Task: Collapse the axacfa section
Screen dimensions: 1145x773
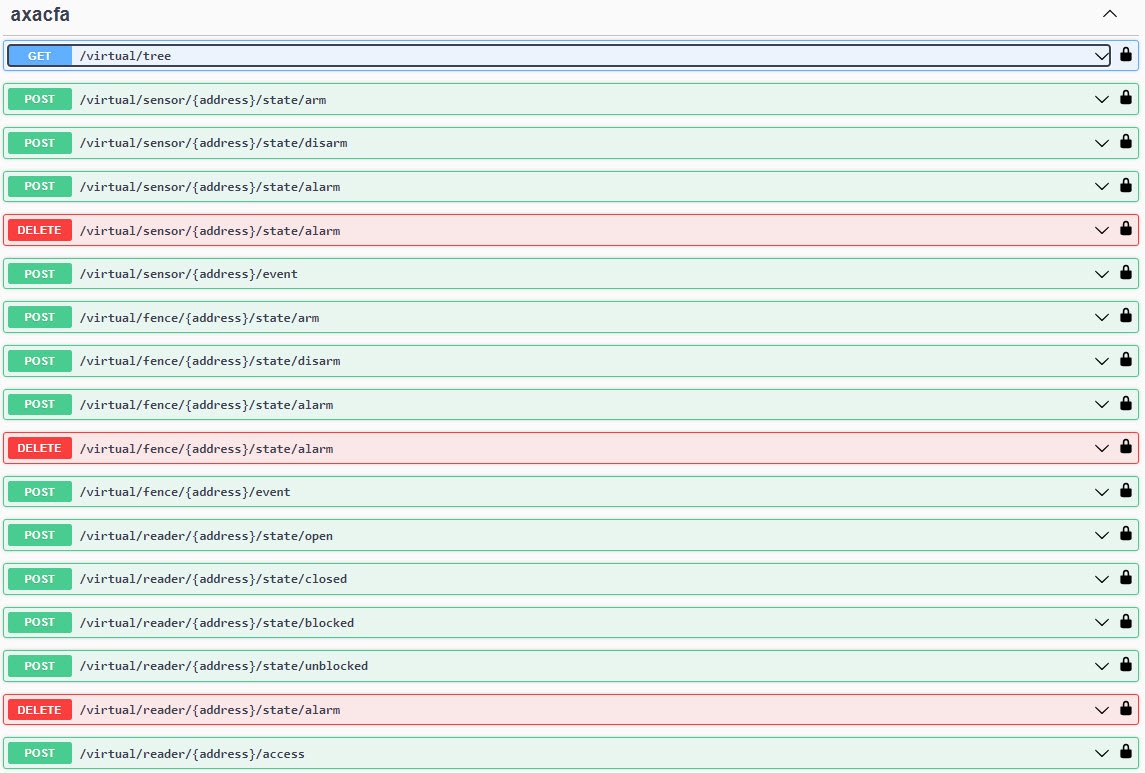Action: pos(1109,15)
